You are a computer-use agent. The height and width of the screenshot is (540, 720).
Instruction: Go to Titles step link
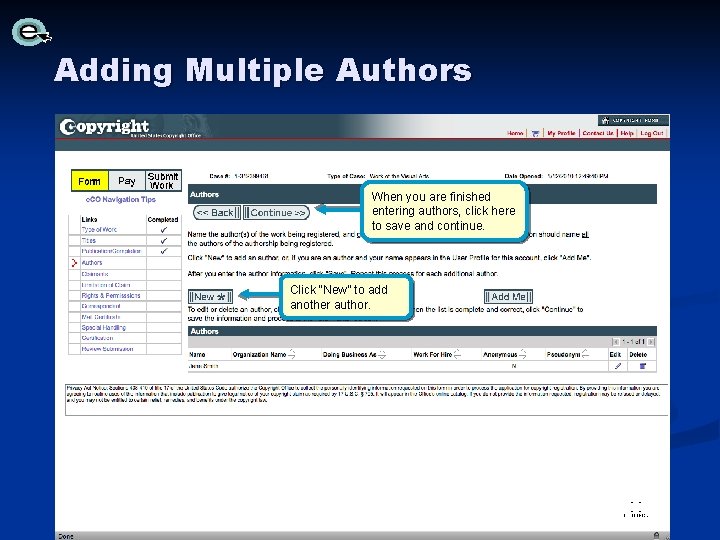click(89, 241)
